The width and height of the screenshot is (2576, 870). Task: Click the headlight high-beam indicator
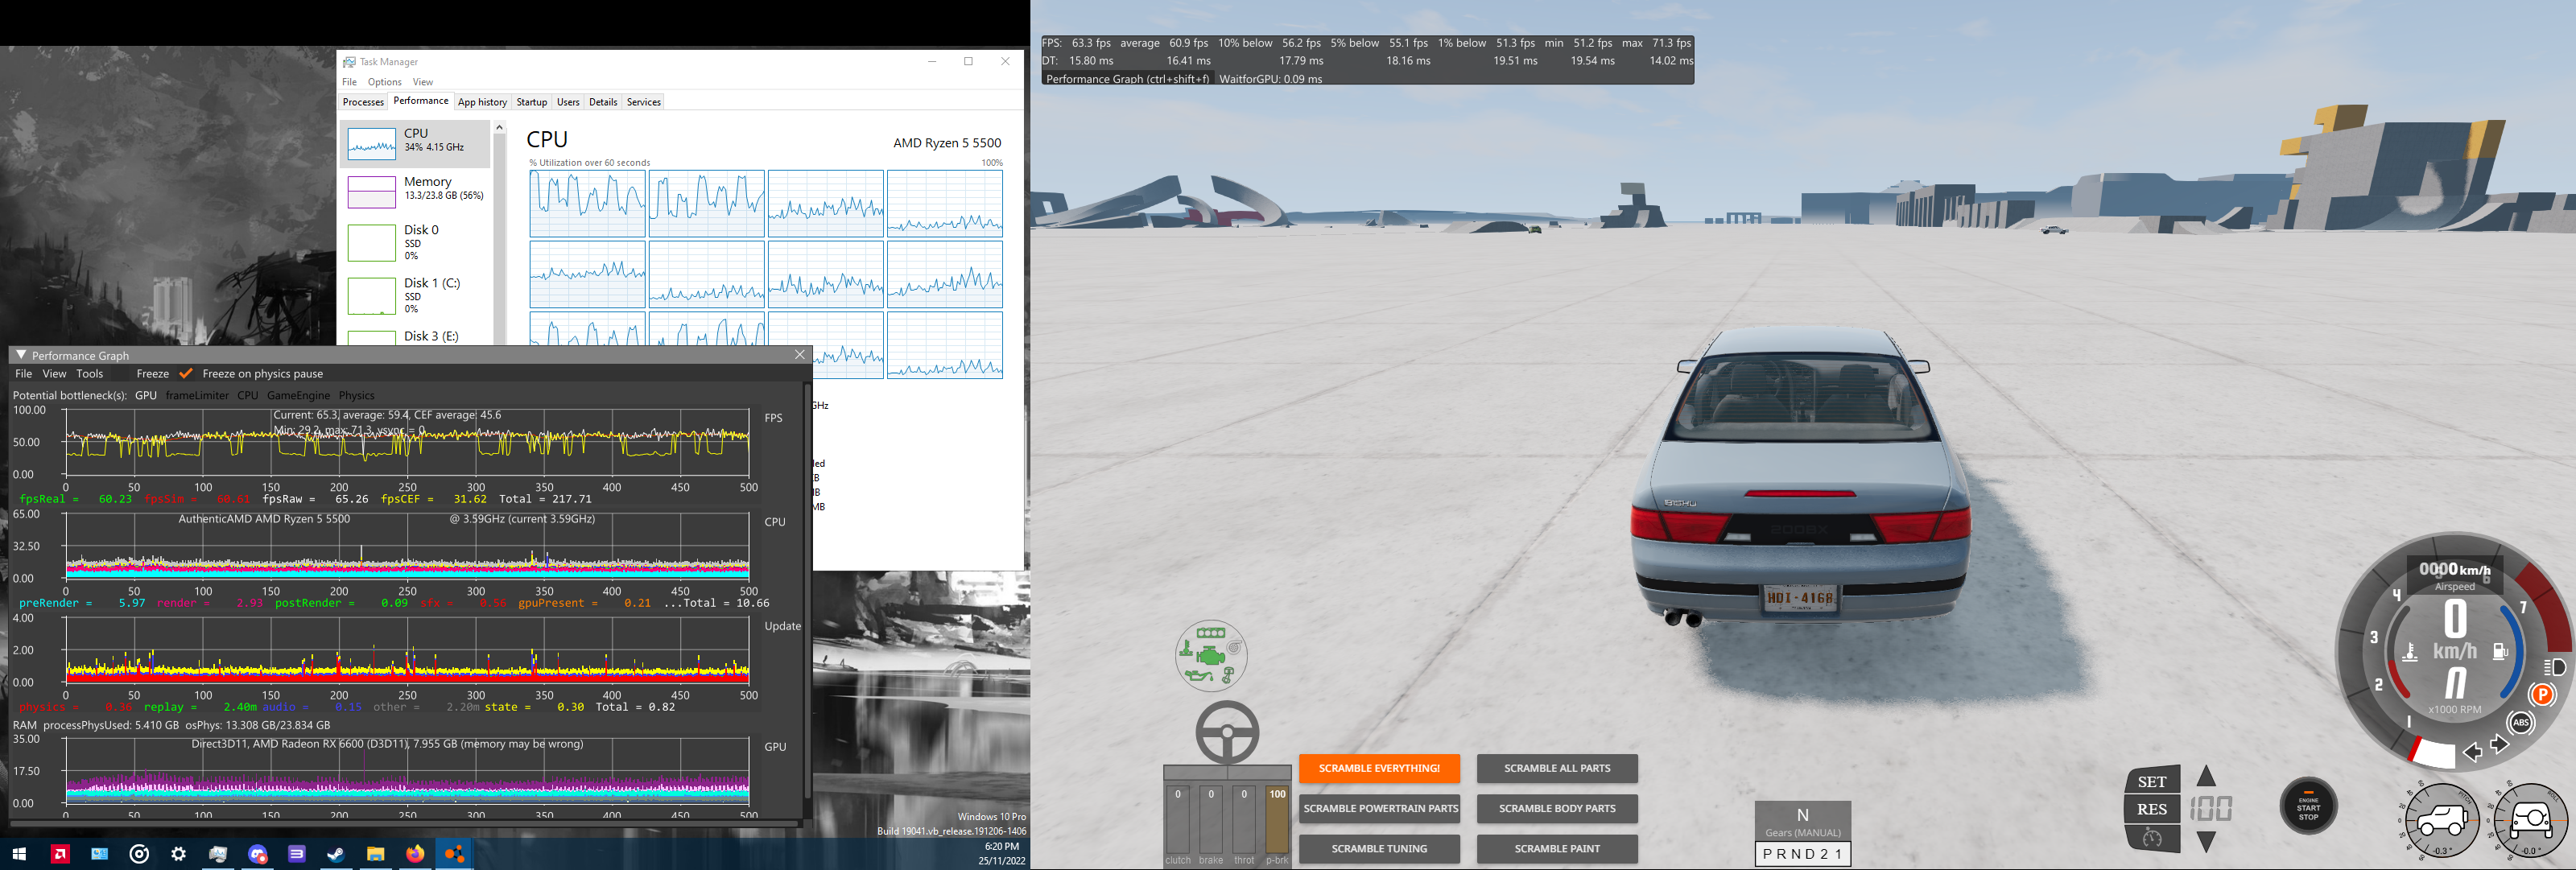[2555, 667]
